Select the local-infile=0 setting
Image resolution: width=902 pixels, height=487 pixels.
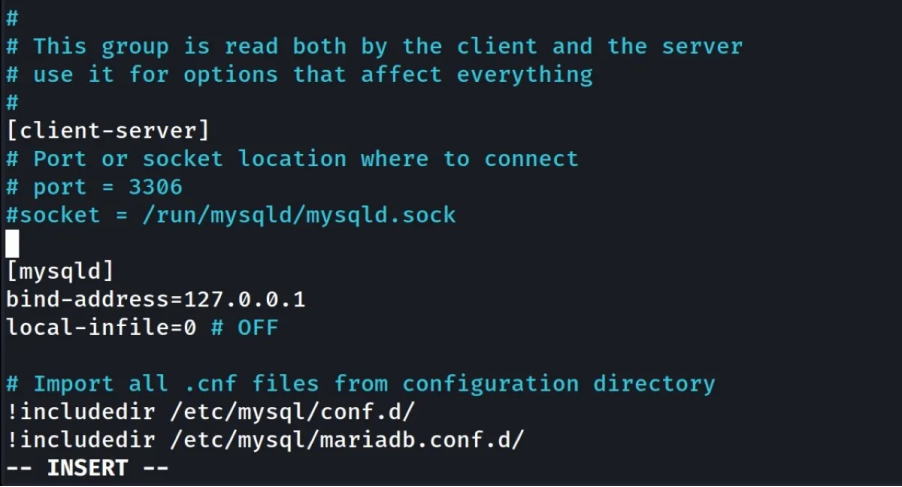pos(101,327)
